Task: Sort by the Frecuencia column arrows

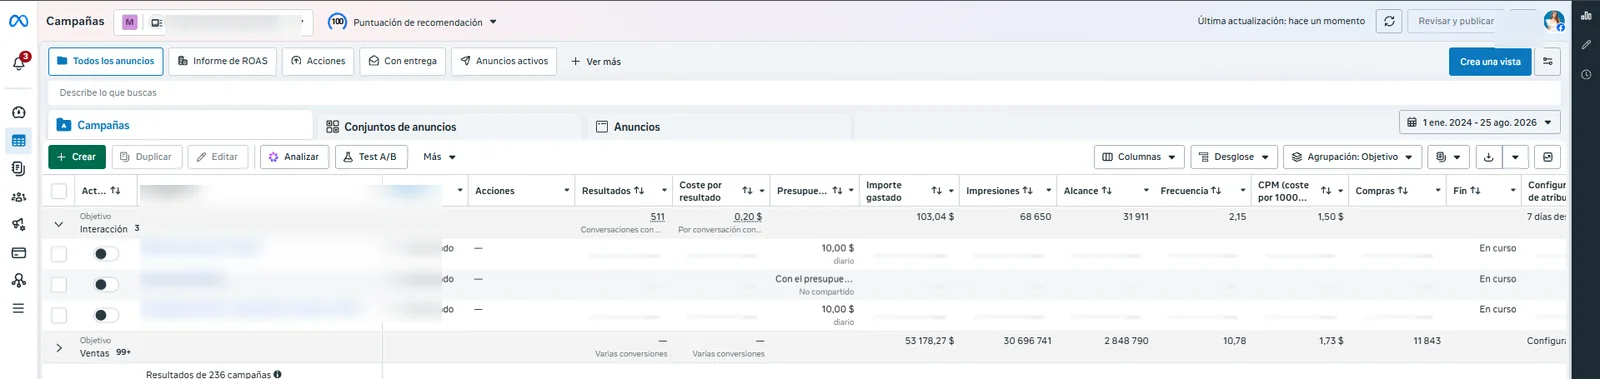Action: (x=1215, y=191)
